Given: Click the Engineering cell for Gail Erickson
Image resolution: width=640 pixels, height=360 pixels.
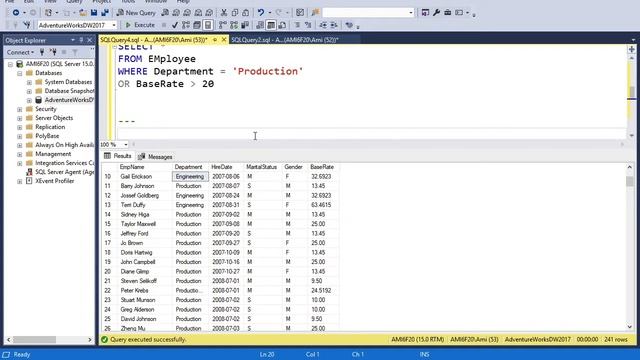Looking at the screenshot, I should 190,176.
